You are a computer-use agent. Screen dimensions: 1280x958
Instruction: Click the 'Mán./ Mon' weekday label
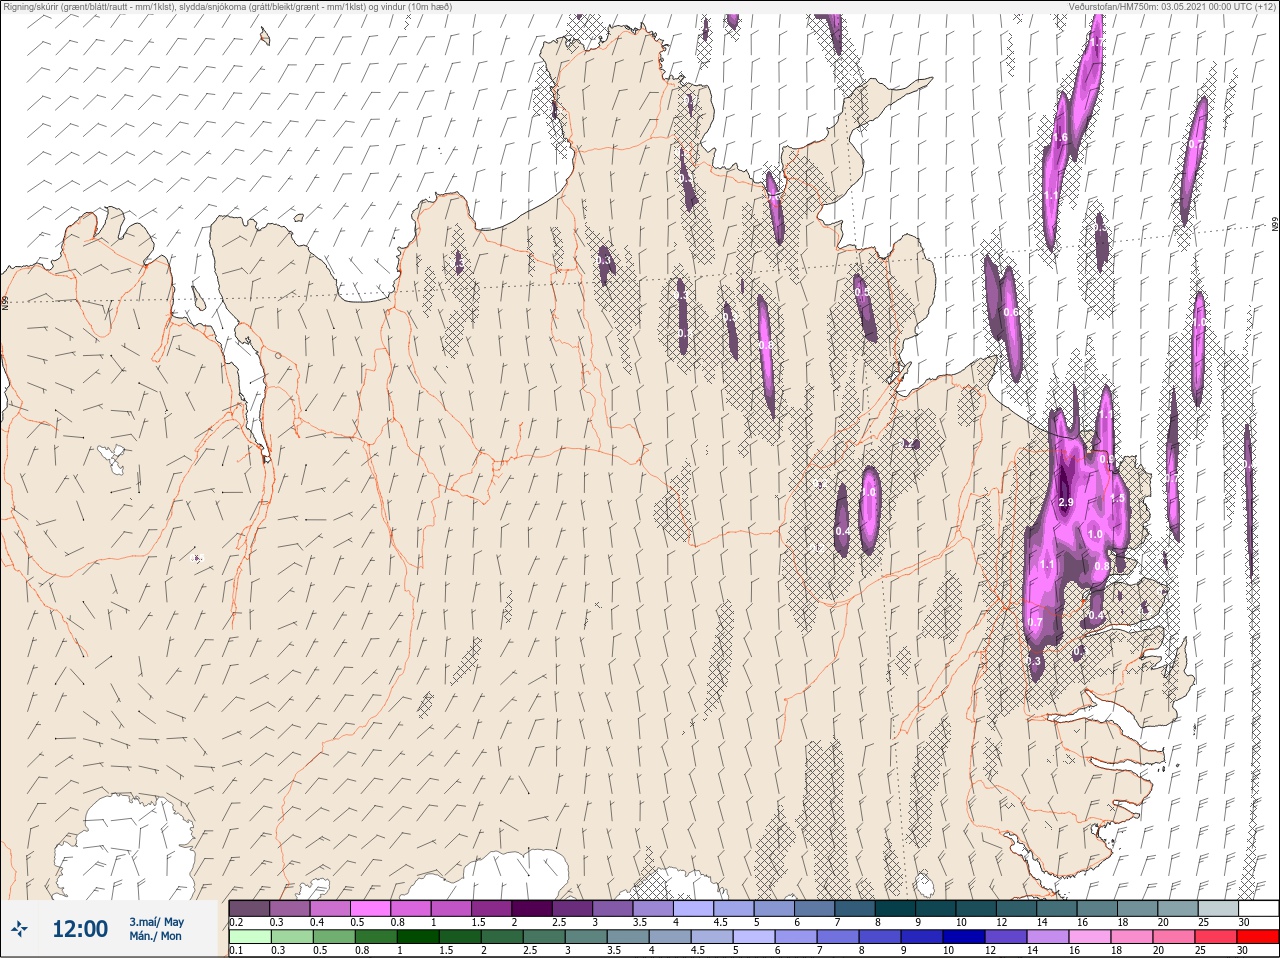156,937
